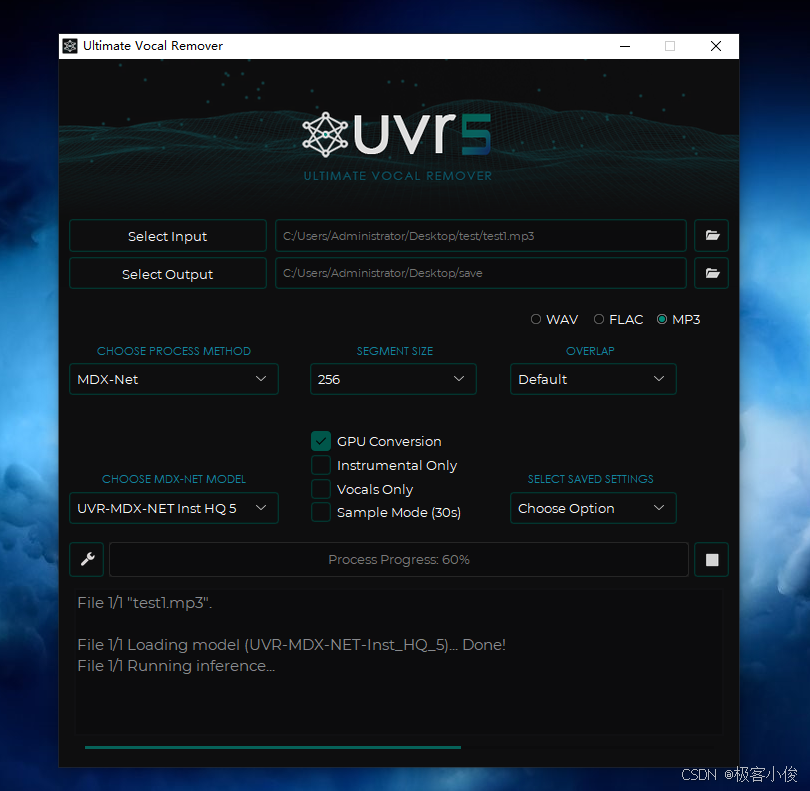Screen dimensions: 810x791
Task: Open the Segment Size dropdown showing 256
Action: tap(393, 379)
